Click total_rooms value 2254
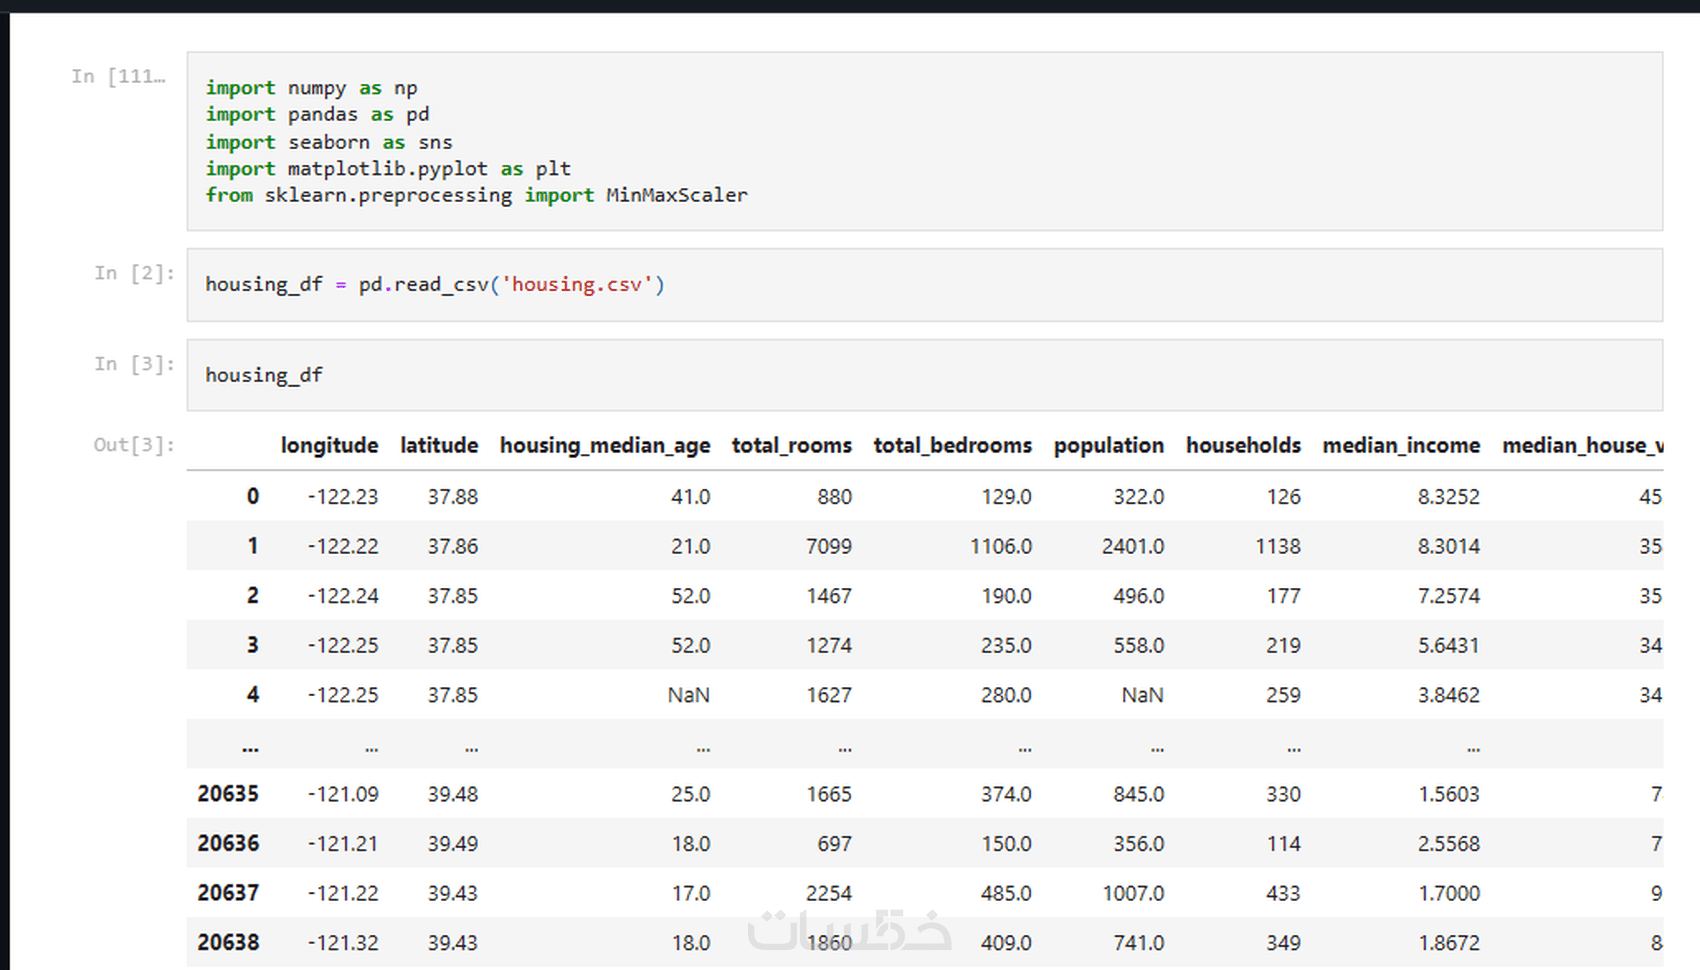Viewport: 1700px width, 970px height. pos(829,893)
